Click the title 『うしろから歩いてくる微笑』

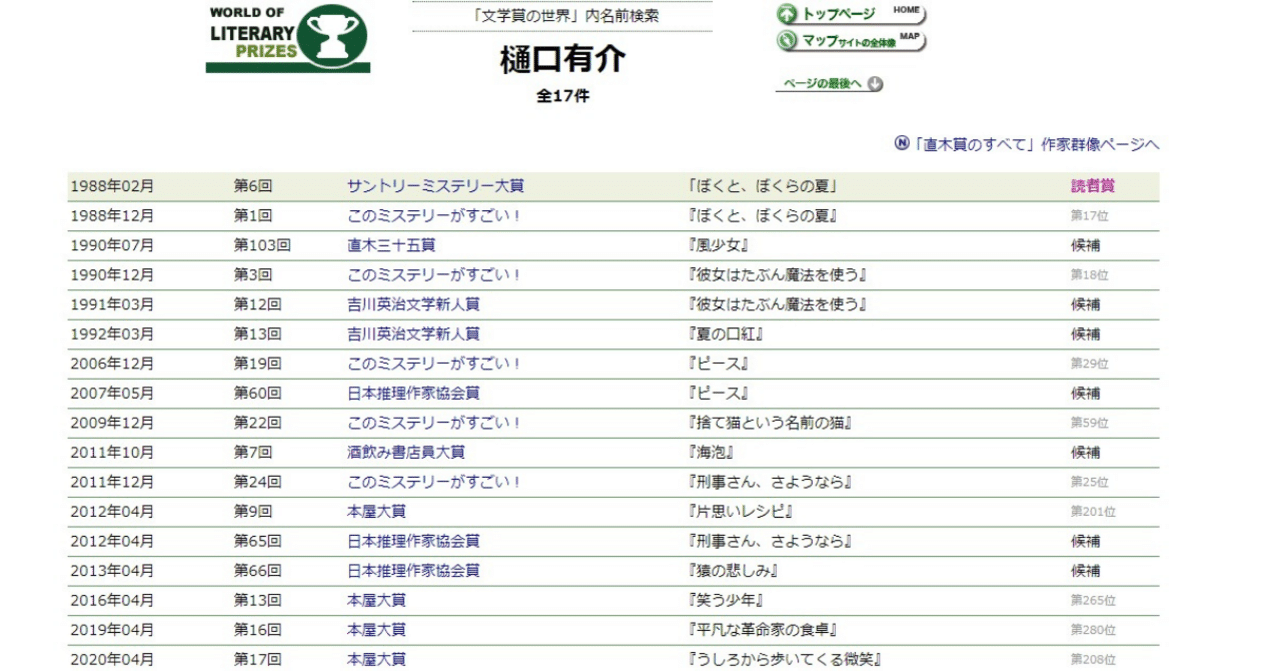785,659
